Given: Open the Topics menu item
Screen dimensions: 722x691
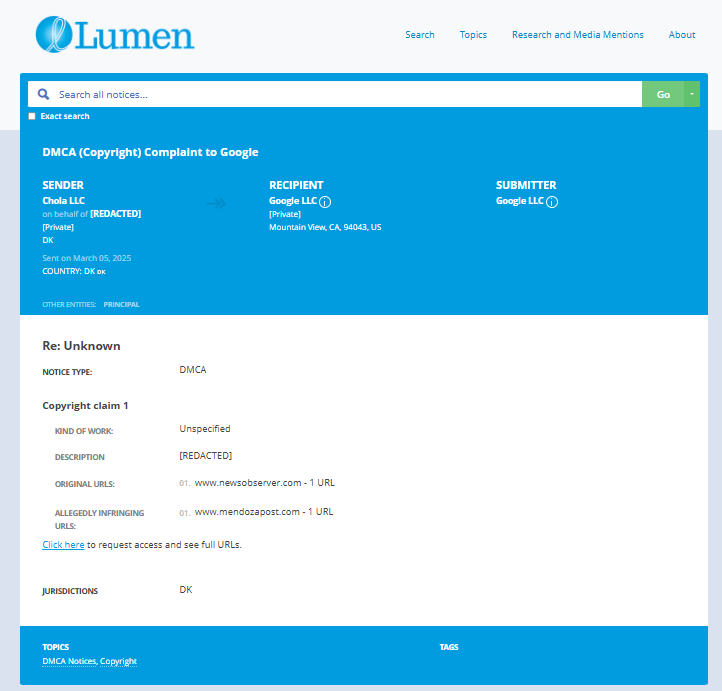Looking at the screenshot, I should pos(473,35).
